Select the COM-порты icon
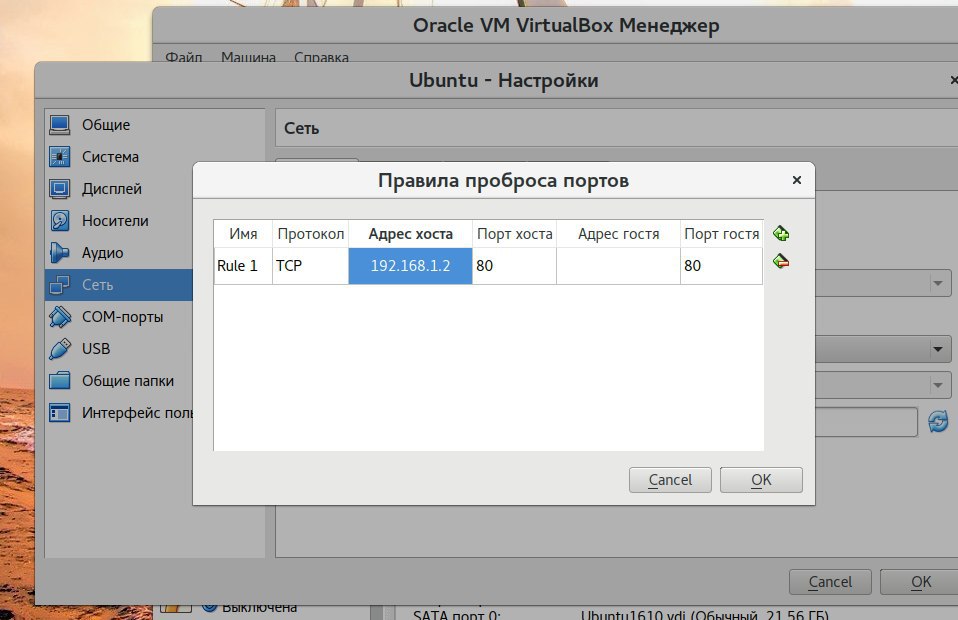 coord(59,316)
